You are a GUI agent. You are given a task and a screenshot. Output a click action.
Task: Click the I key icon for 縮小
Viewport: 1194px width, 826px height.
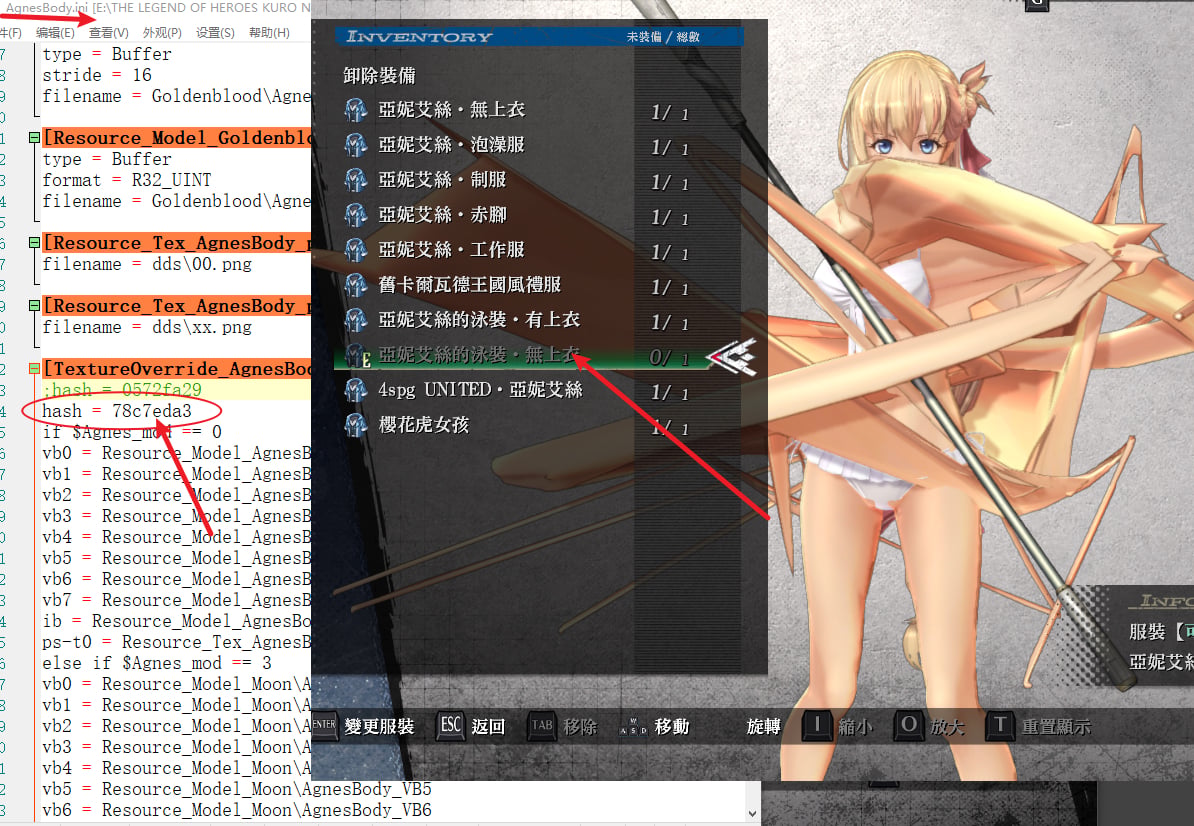(817, 726)
